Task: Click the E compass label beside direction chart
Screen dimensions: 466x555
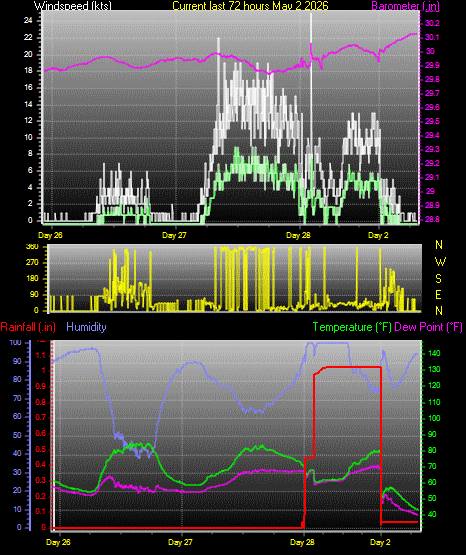Action: pyautogui.click(x=438, y=295)
